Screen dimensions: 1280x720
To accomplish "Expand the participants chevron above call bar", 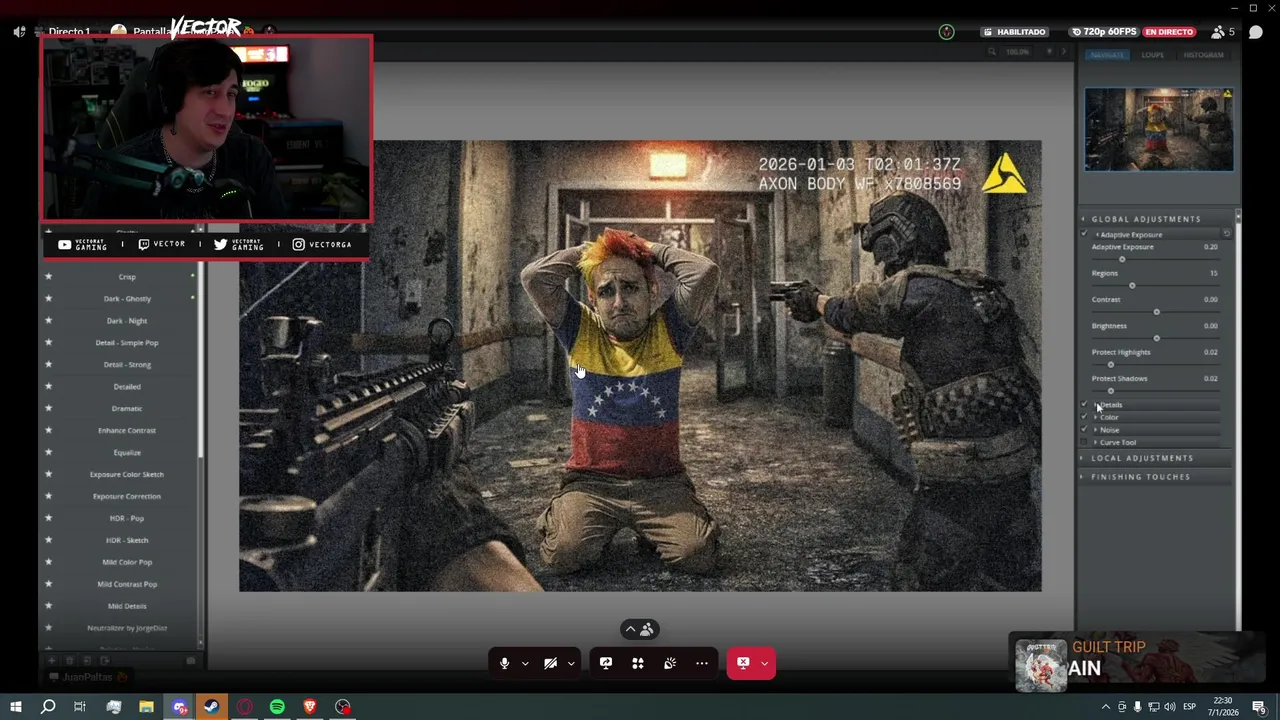I will tap(631, 629).
